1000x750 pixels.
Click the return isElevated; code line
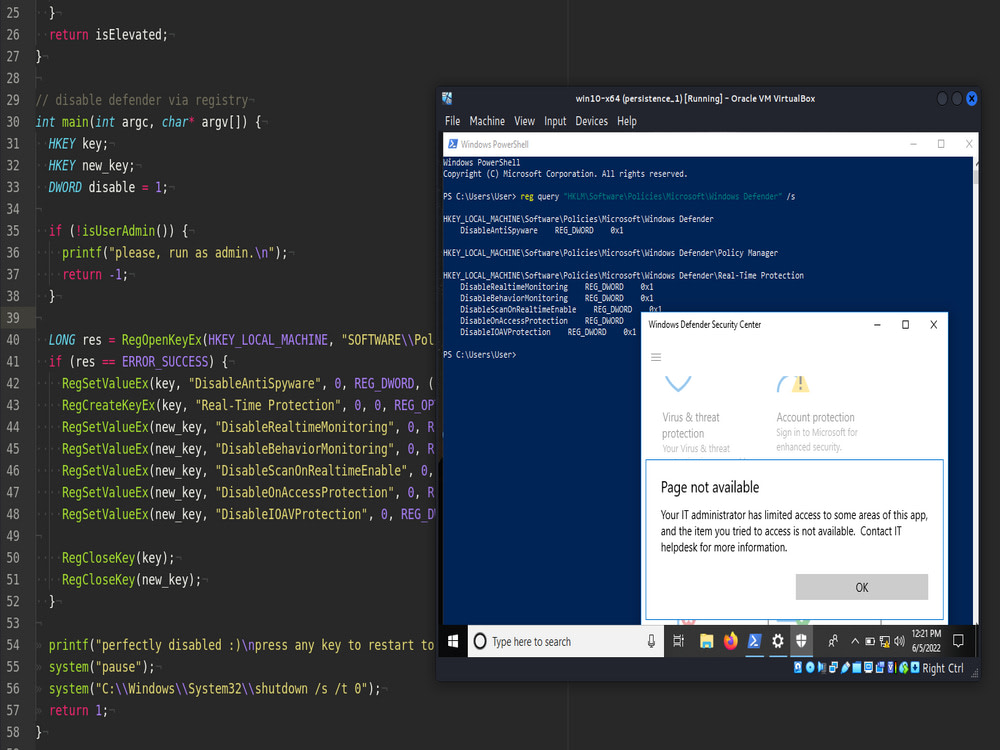(x=108, y=34)
